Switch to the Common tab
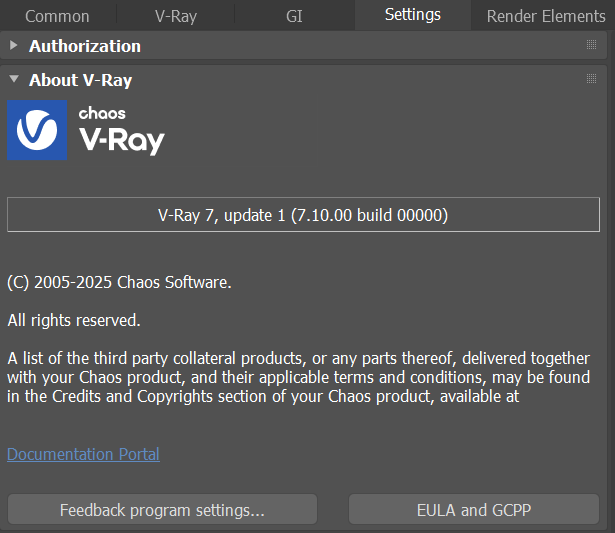 57,16
